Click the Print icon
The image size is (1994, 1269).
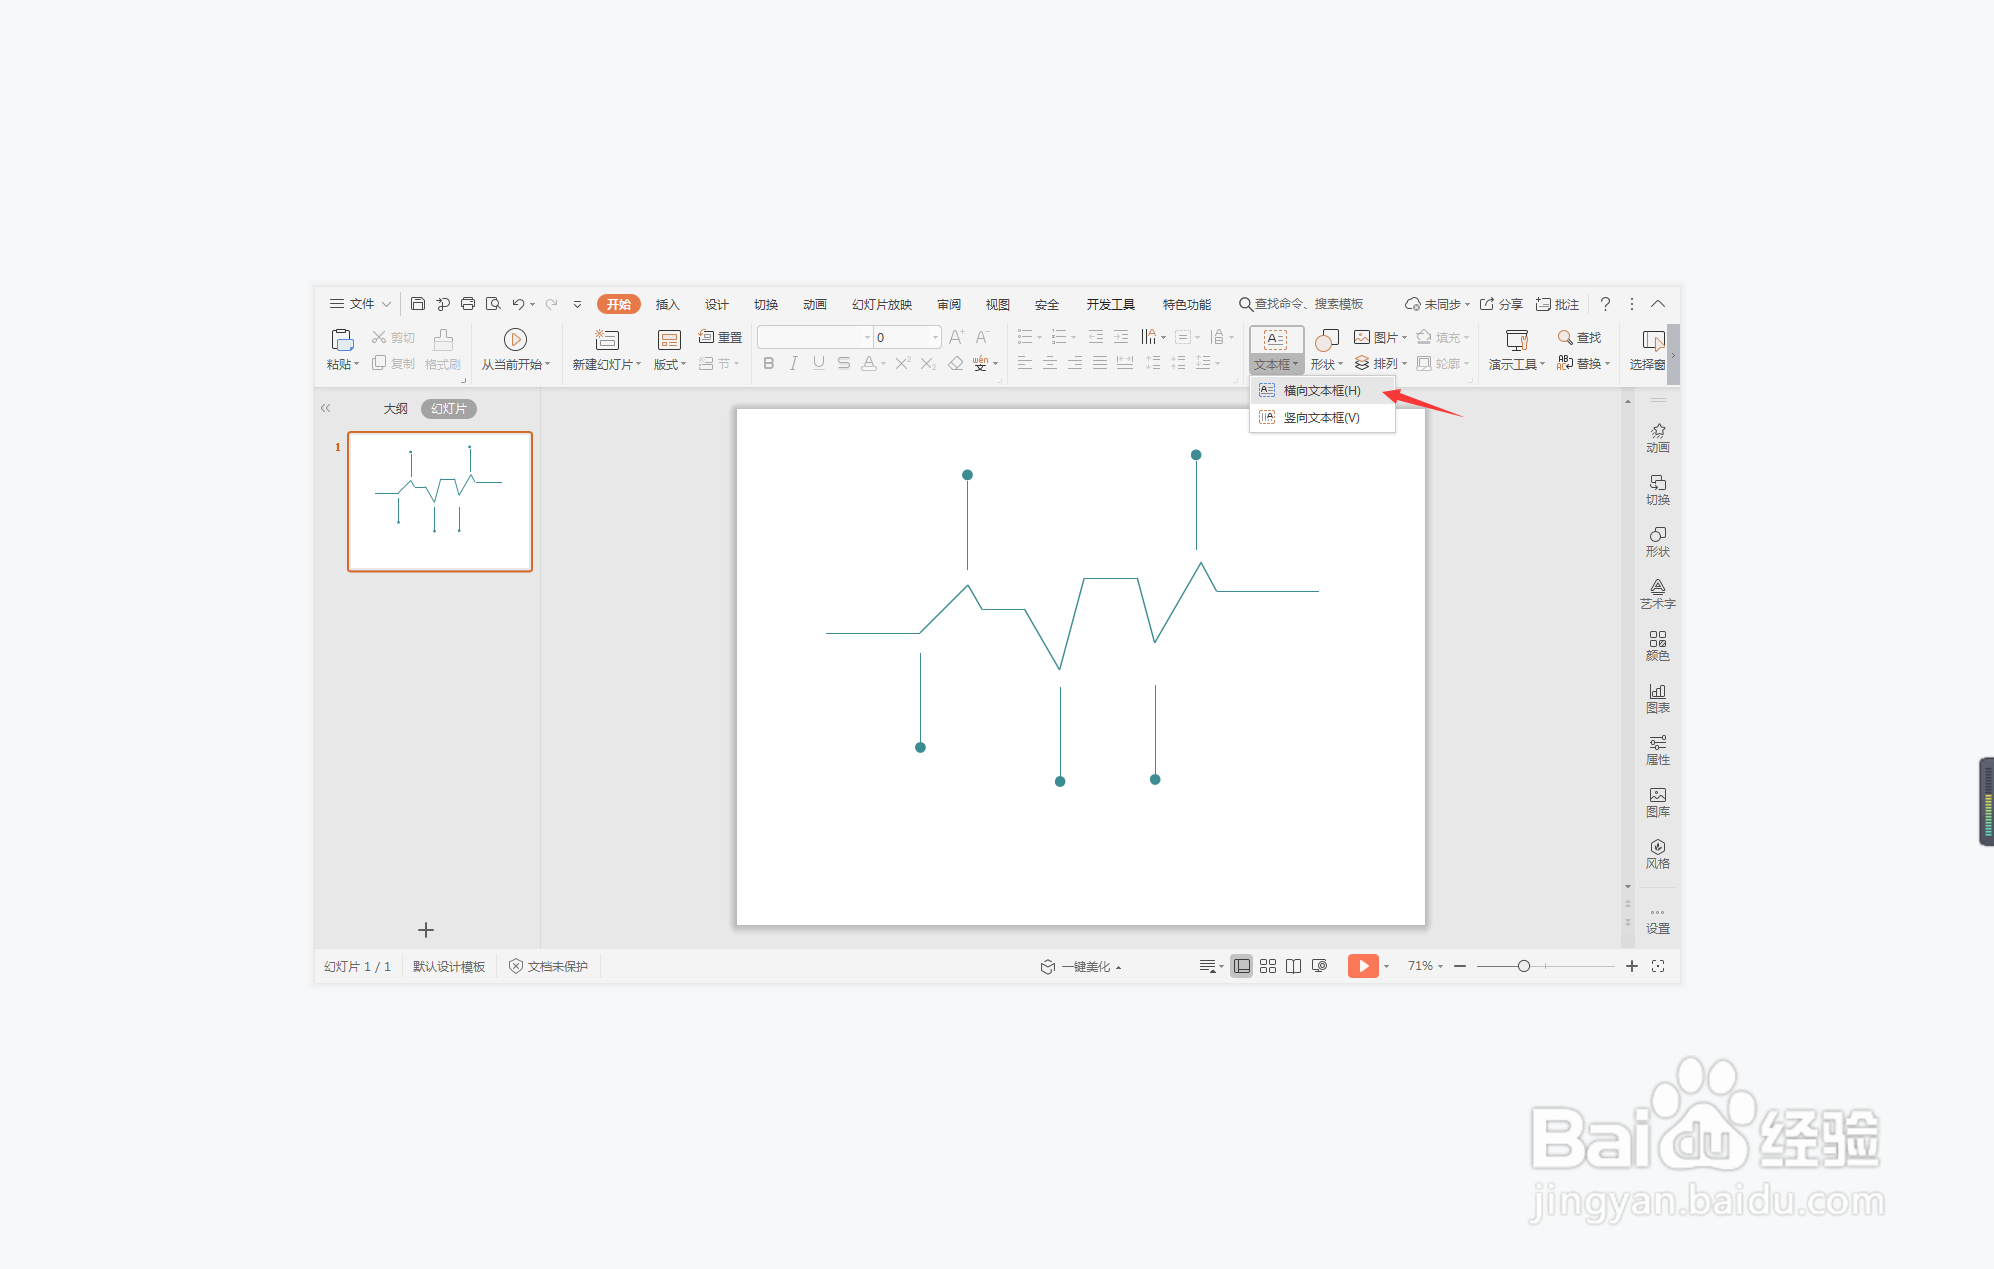[x=468, y=304]
